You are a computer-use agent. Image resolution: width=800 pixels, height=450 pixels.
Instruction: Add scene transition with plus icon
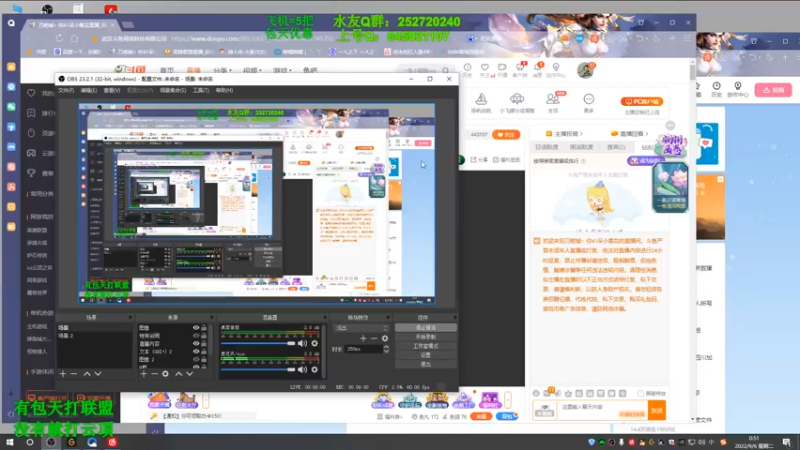363,338
